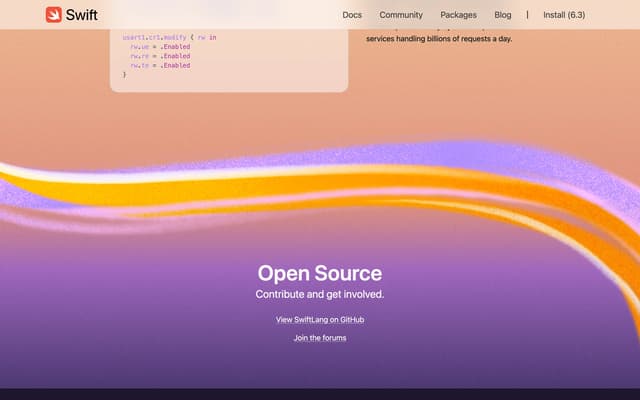Open the Blog link in navigation
The height and width of the screenshot is (400, 640).
coord(502,15)
